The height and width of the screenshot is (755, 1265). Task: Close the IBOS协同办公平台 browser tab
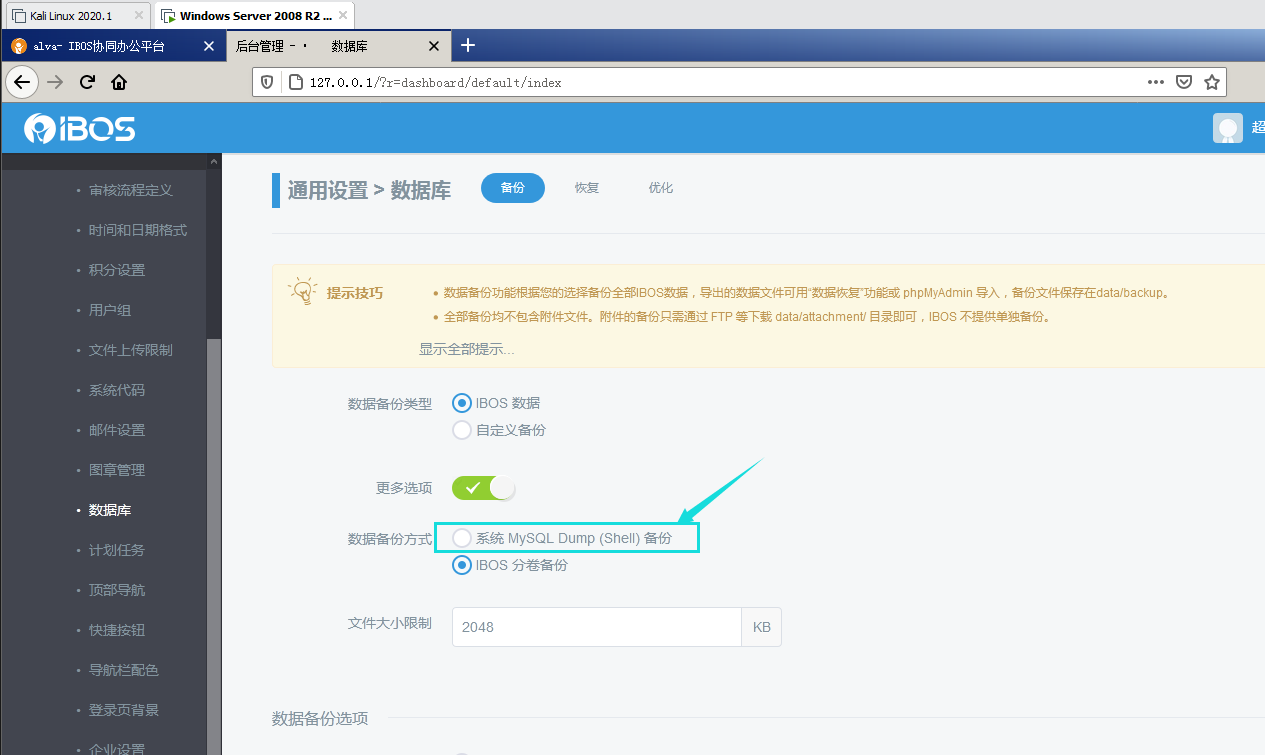[x=208, y=46]
